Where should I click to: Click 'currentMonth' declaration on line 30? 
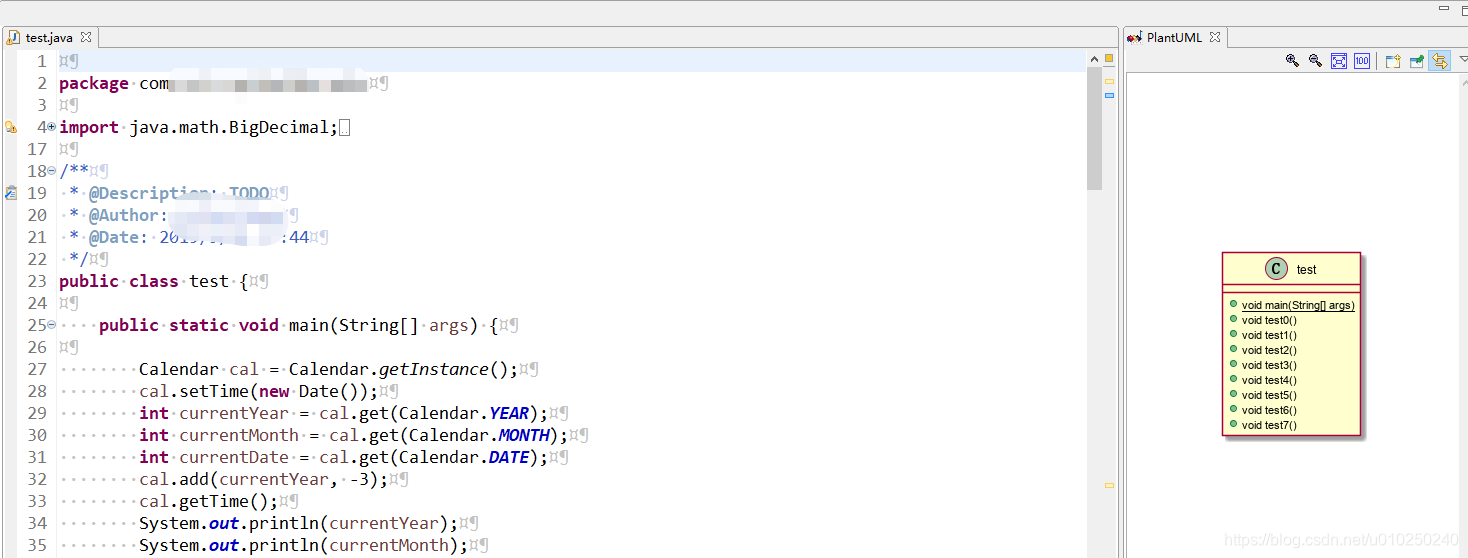click(x=239, y=435)
